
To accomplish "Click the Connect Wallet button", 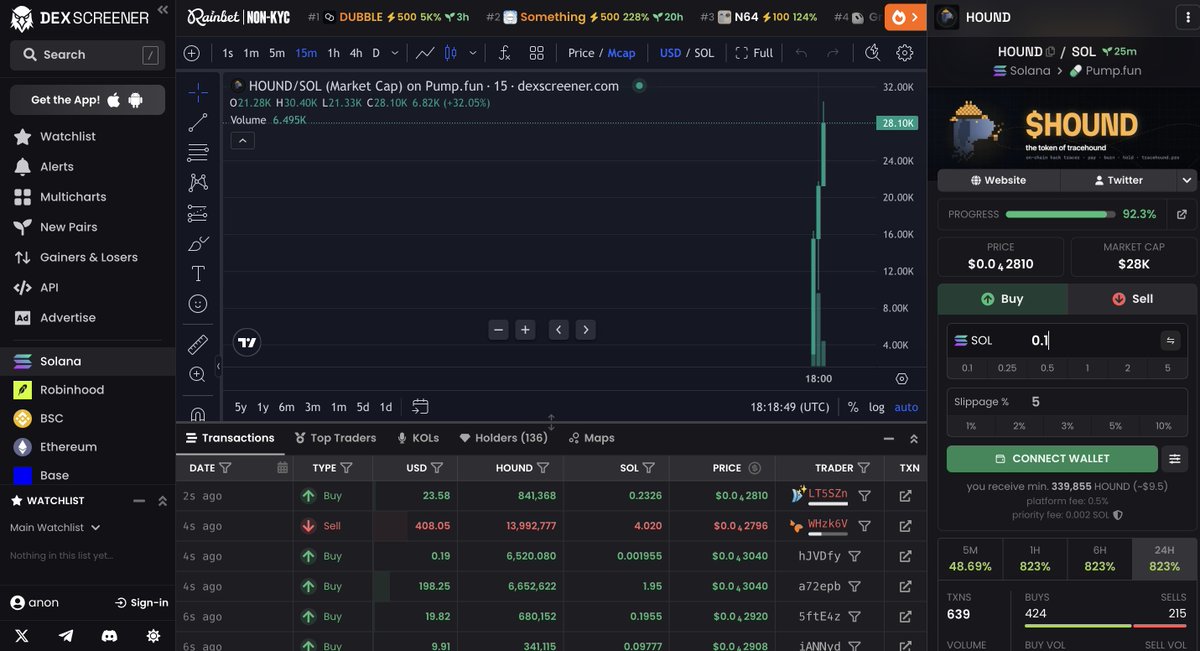I will point(1052,458).
